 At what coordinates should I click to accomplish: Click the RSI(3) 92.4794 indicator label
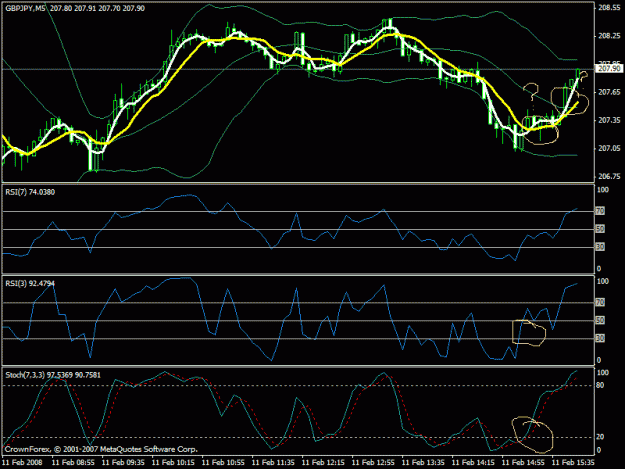(x=30, y=283)
